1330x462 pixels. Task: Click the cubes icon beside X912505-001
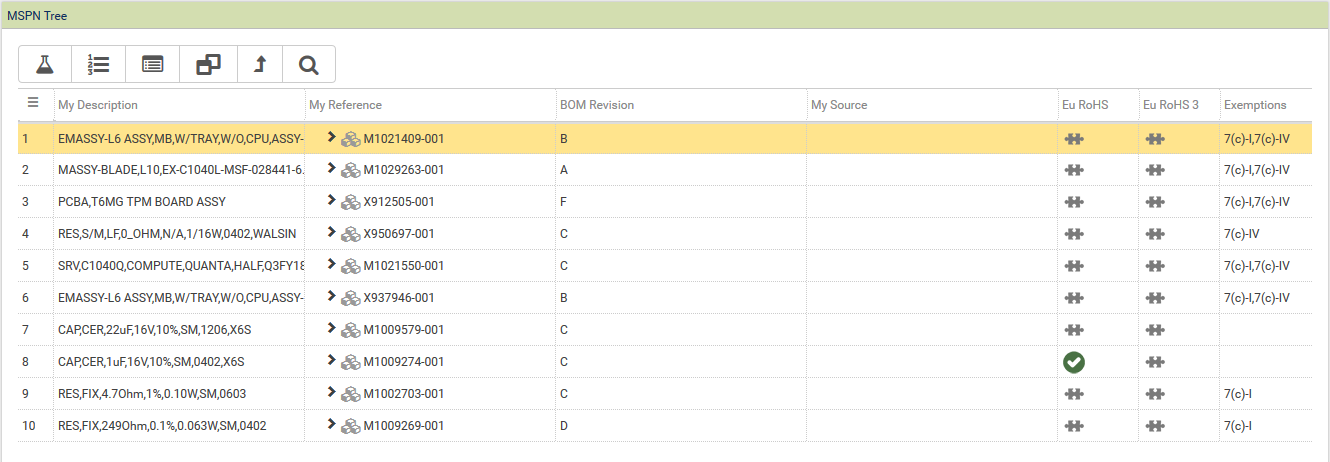[350, 202]
